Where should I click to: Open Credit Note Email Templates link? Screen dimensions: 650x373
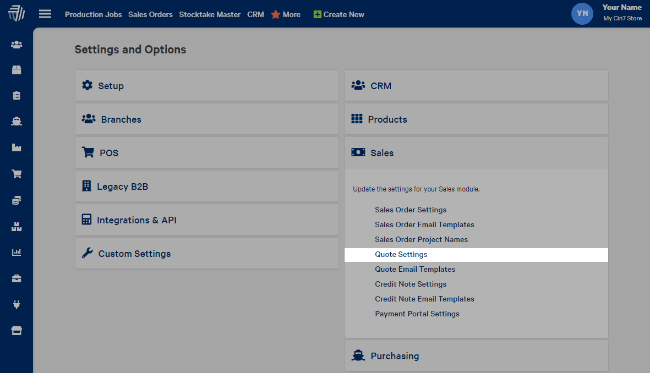tap(424, 299)
